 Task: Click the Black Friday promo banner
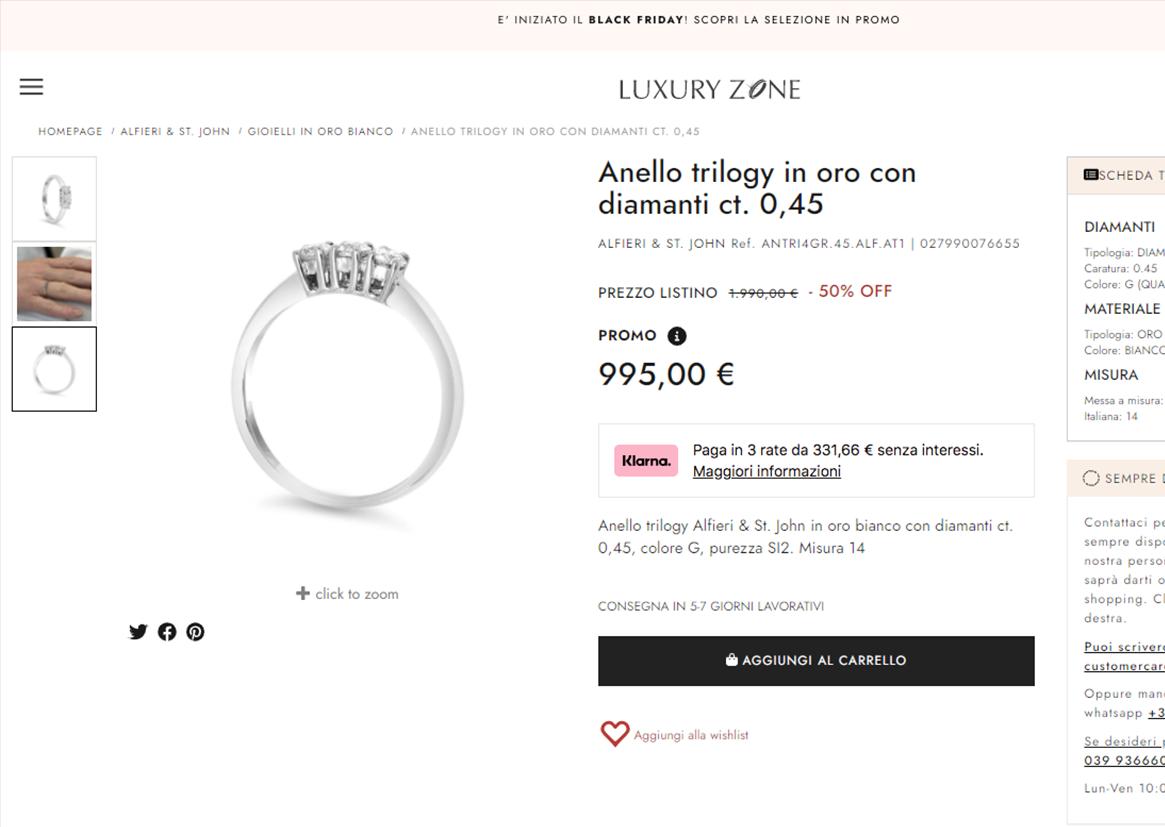pos(698,20)
